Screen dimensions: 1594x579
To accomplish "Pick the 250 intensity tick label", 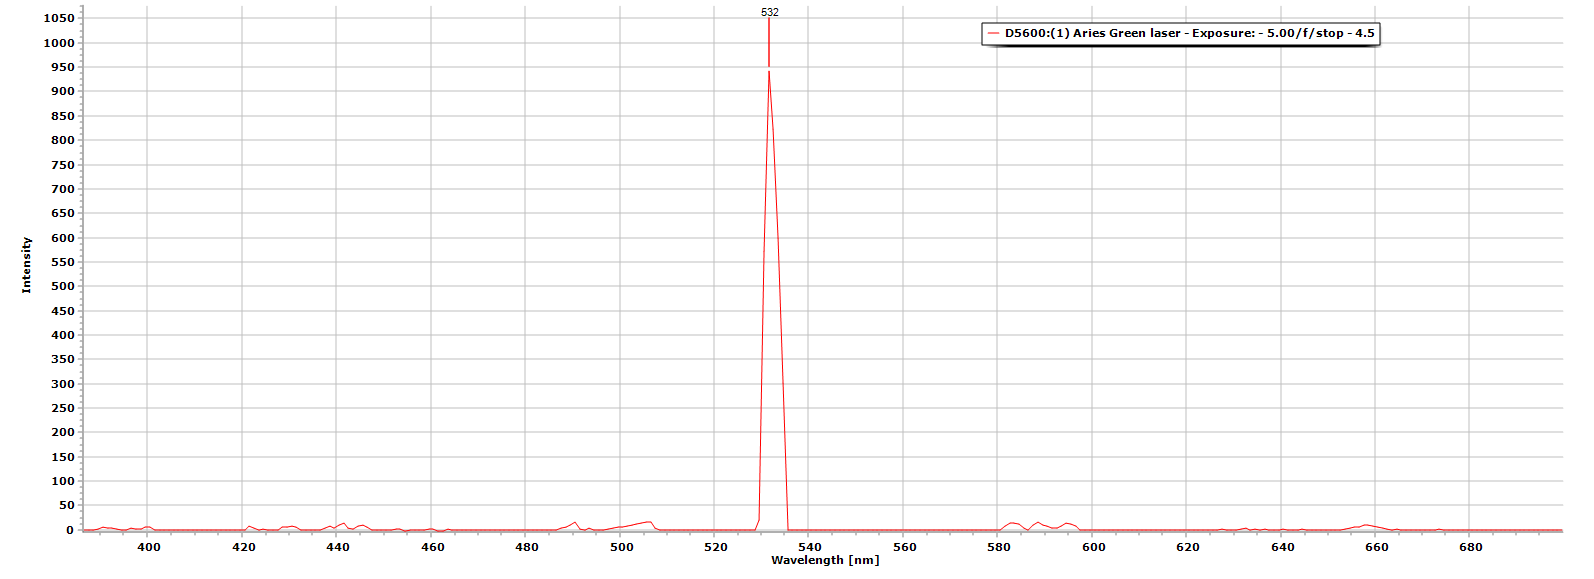I will [x=63, y=408].
